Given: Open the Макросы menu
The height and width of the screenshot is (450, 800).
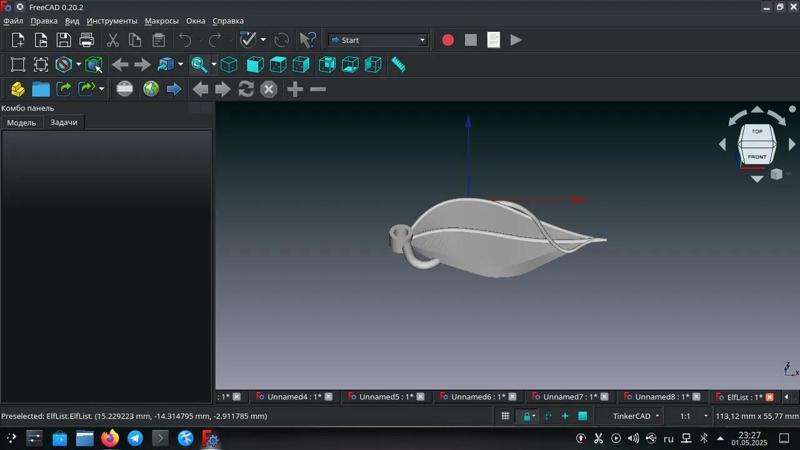Looking at the screenshot, I should point(161,21).
